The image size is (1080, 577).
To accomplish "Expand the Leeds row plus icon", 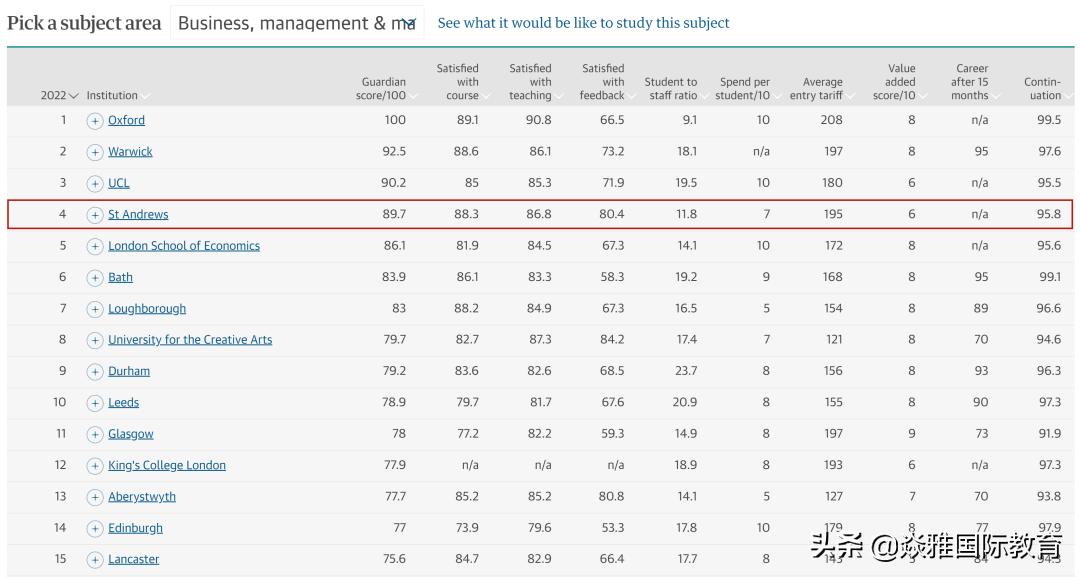I will (95, 403).
